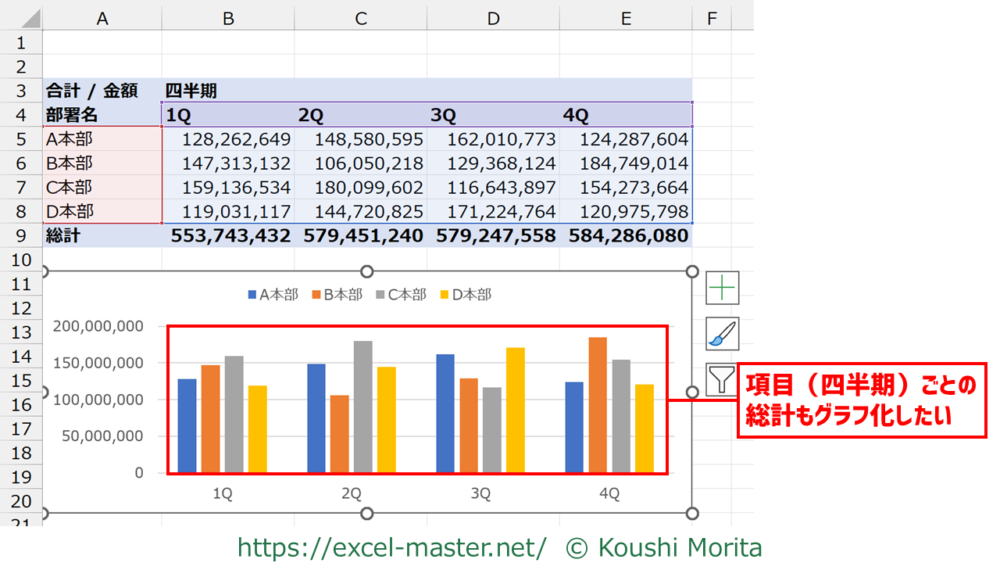This screenshot has height=563, width=1000.
Task: Select column E header
Action: pos(626,17)
